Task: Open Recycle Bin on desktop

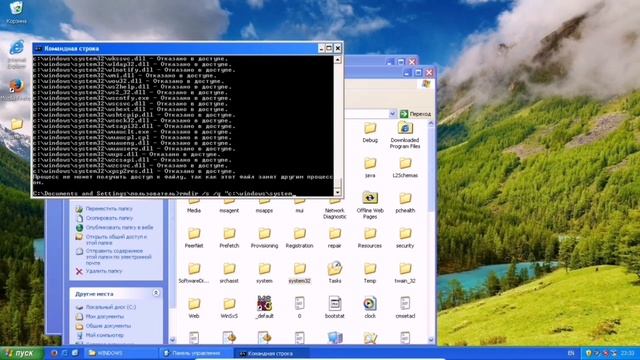Action: click(16, 12)
